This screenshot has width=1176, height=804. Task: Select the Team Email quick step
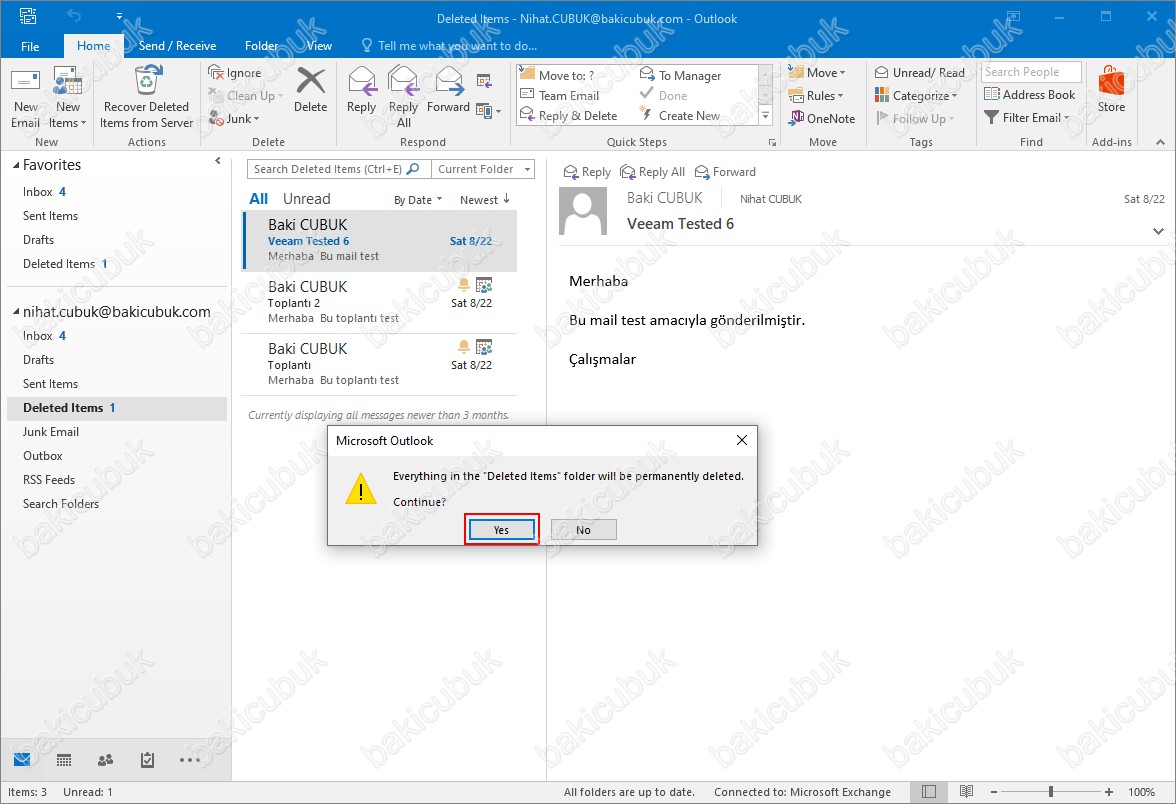click(560, 95)
